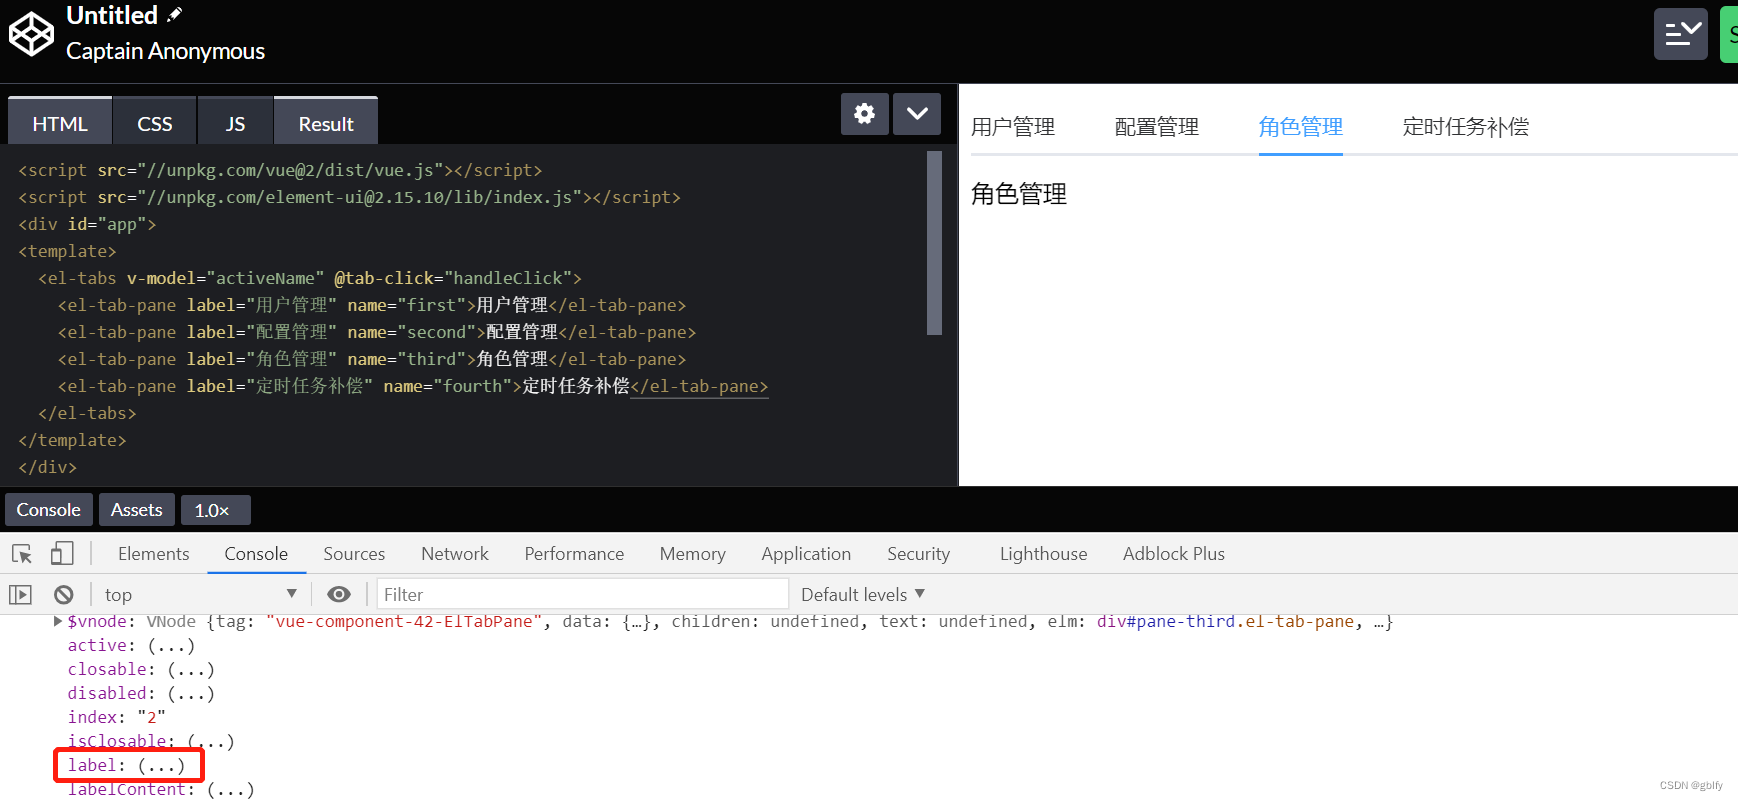Image resolution: width=1738 pixels, height=801 pixels.
Task: Open the HTML editor settings gear
Action: (x=865, y=114)
